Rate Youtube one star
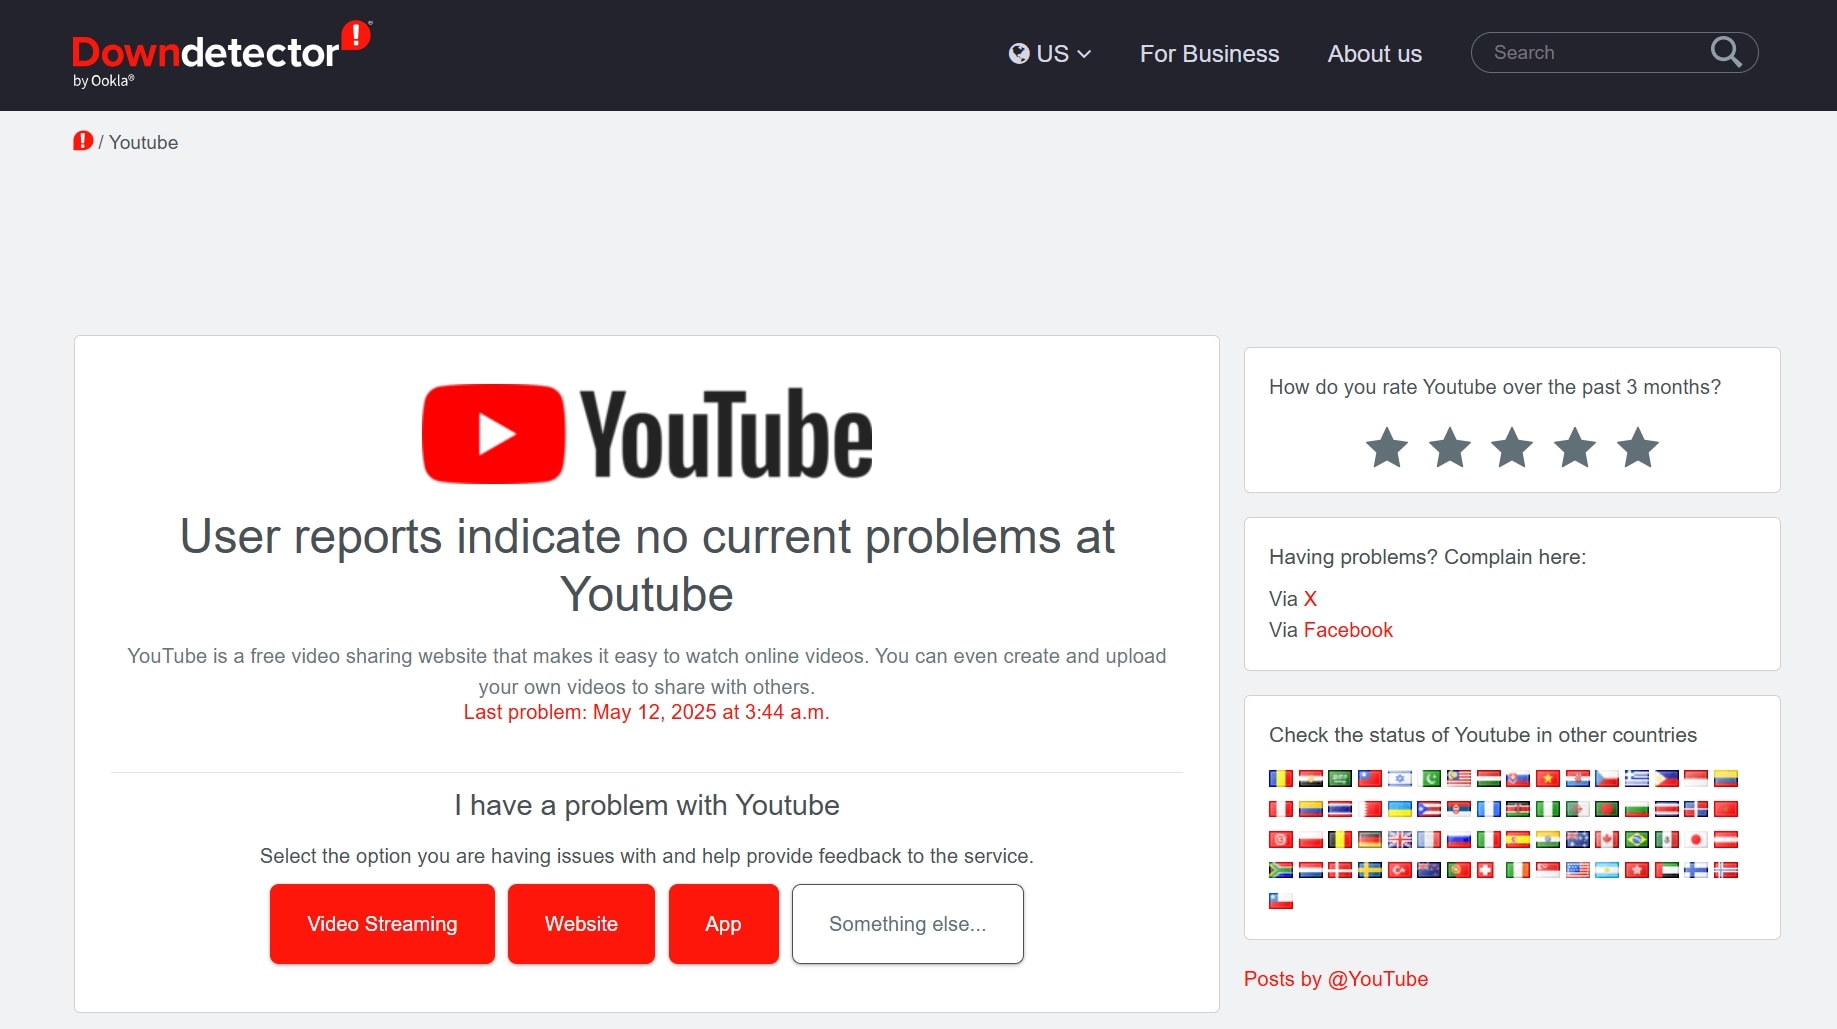 pyautogui.click(x=1387, y=447)
